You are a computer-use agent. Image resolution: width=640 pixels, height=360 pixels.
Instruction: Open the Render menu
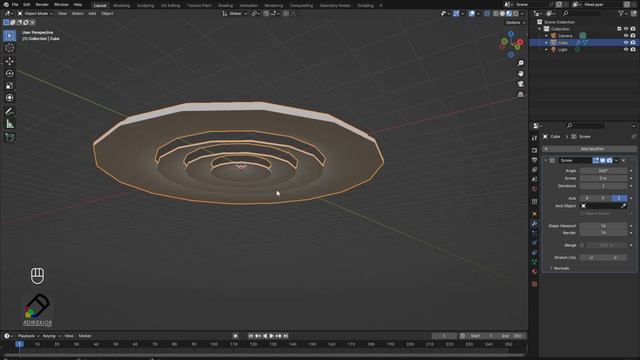pyautogui.click(x=42, y=4)
